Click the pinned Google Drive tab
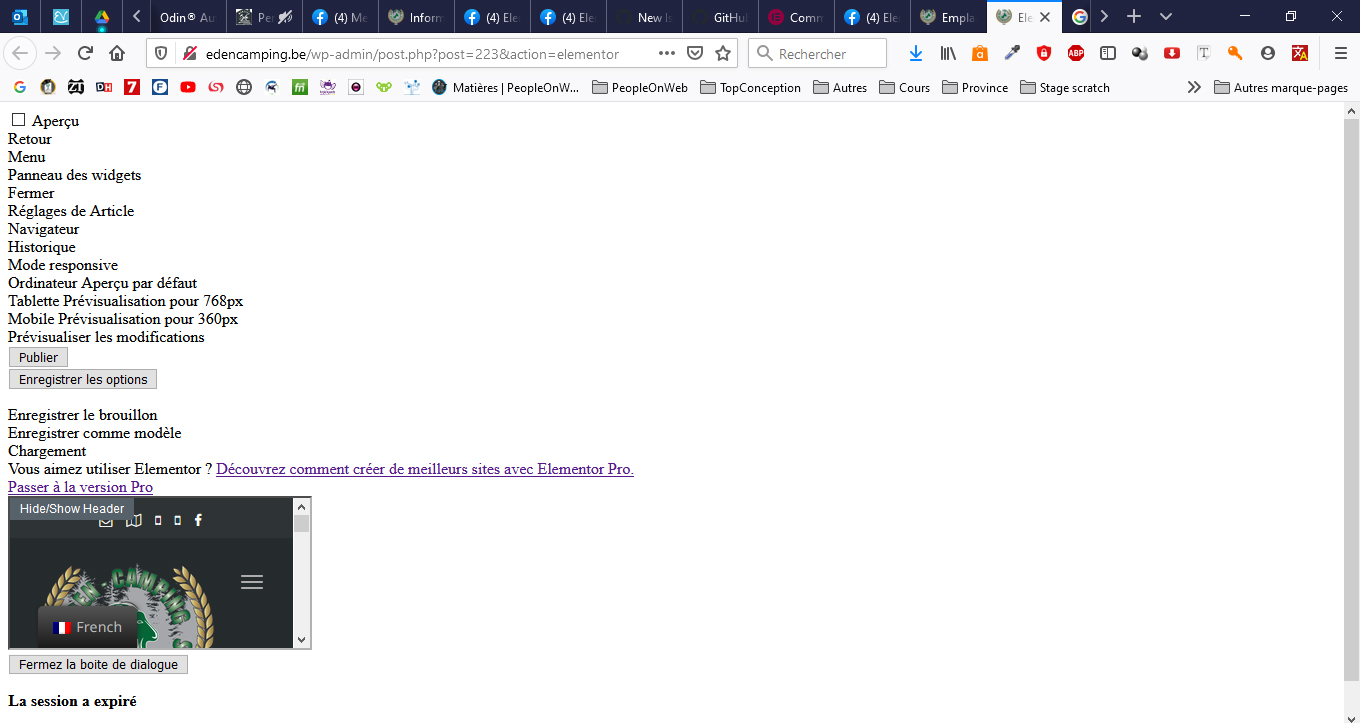Screen dimensions: 1360x723 (x=101, y=17)
